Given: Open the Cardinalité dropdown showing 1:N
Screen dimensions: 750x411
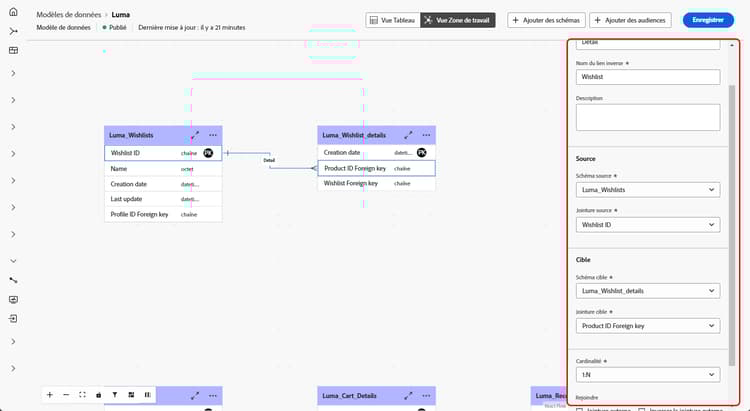Looking at the screenshot, I should (648, 375).
